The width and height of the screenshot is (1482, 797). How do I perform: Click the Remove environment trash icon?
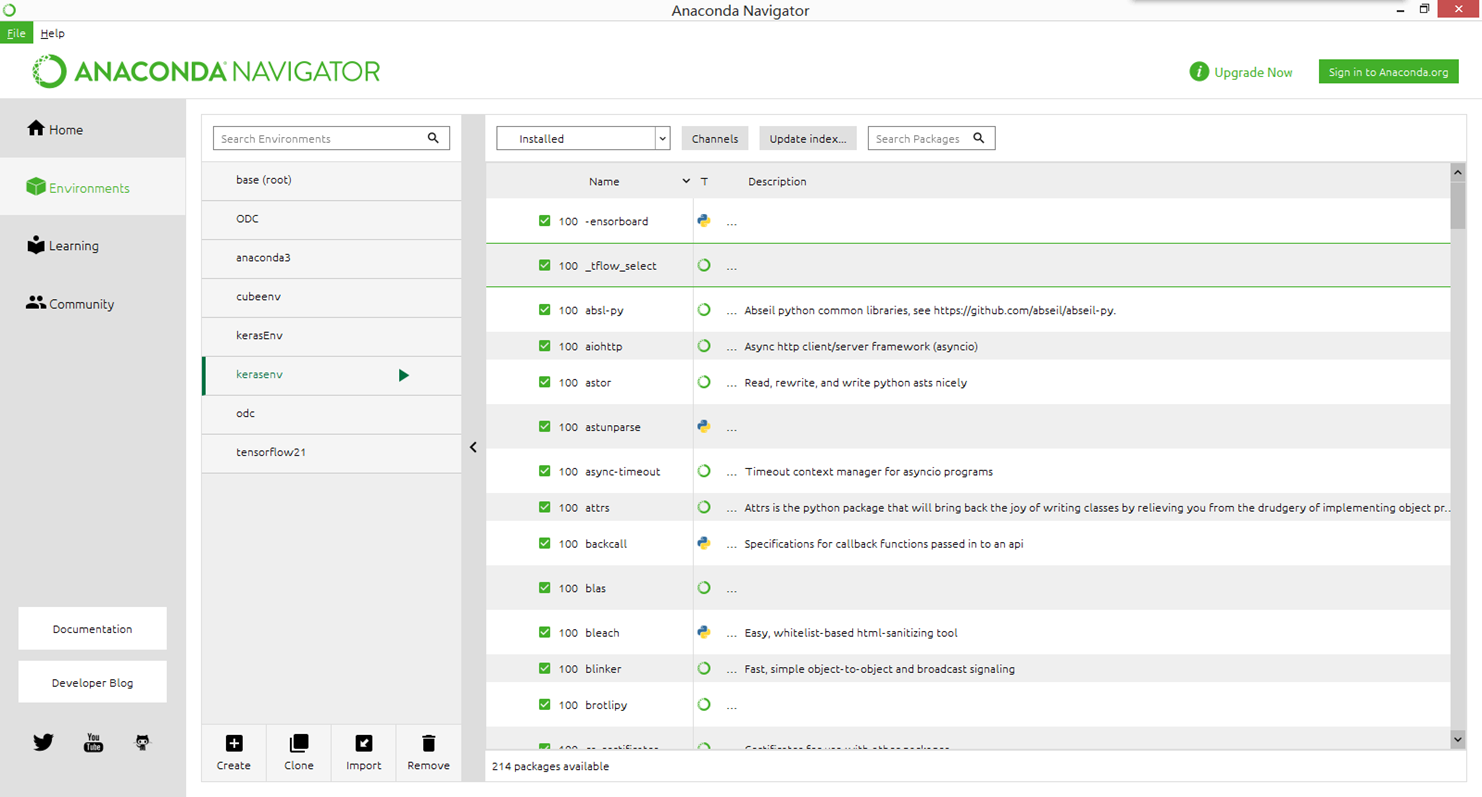(428, 743)
